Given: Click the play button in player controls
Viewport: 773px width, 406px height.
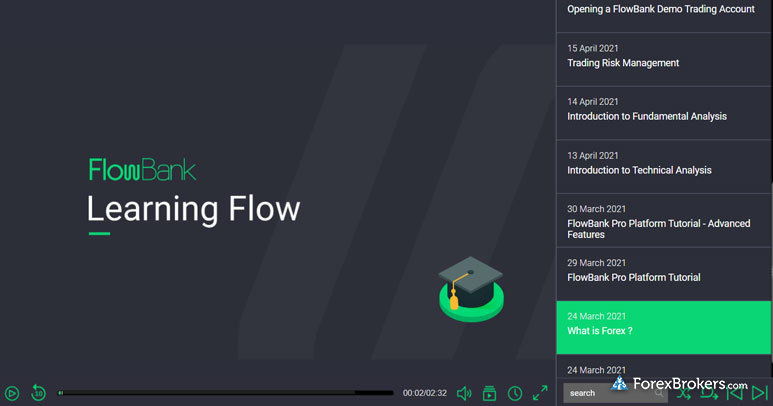Looking at the screenshot, I should click(x=12, y=393).
